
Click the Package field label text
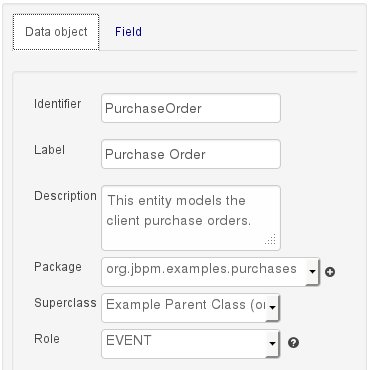click(x=58, y=267)
